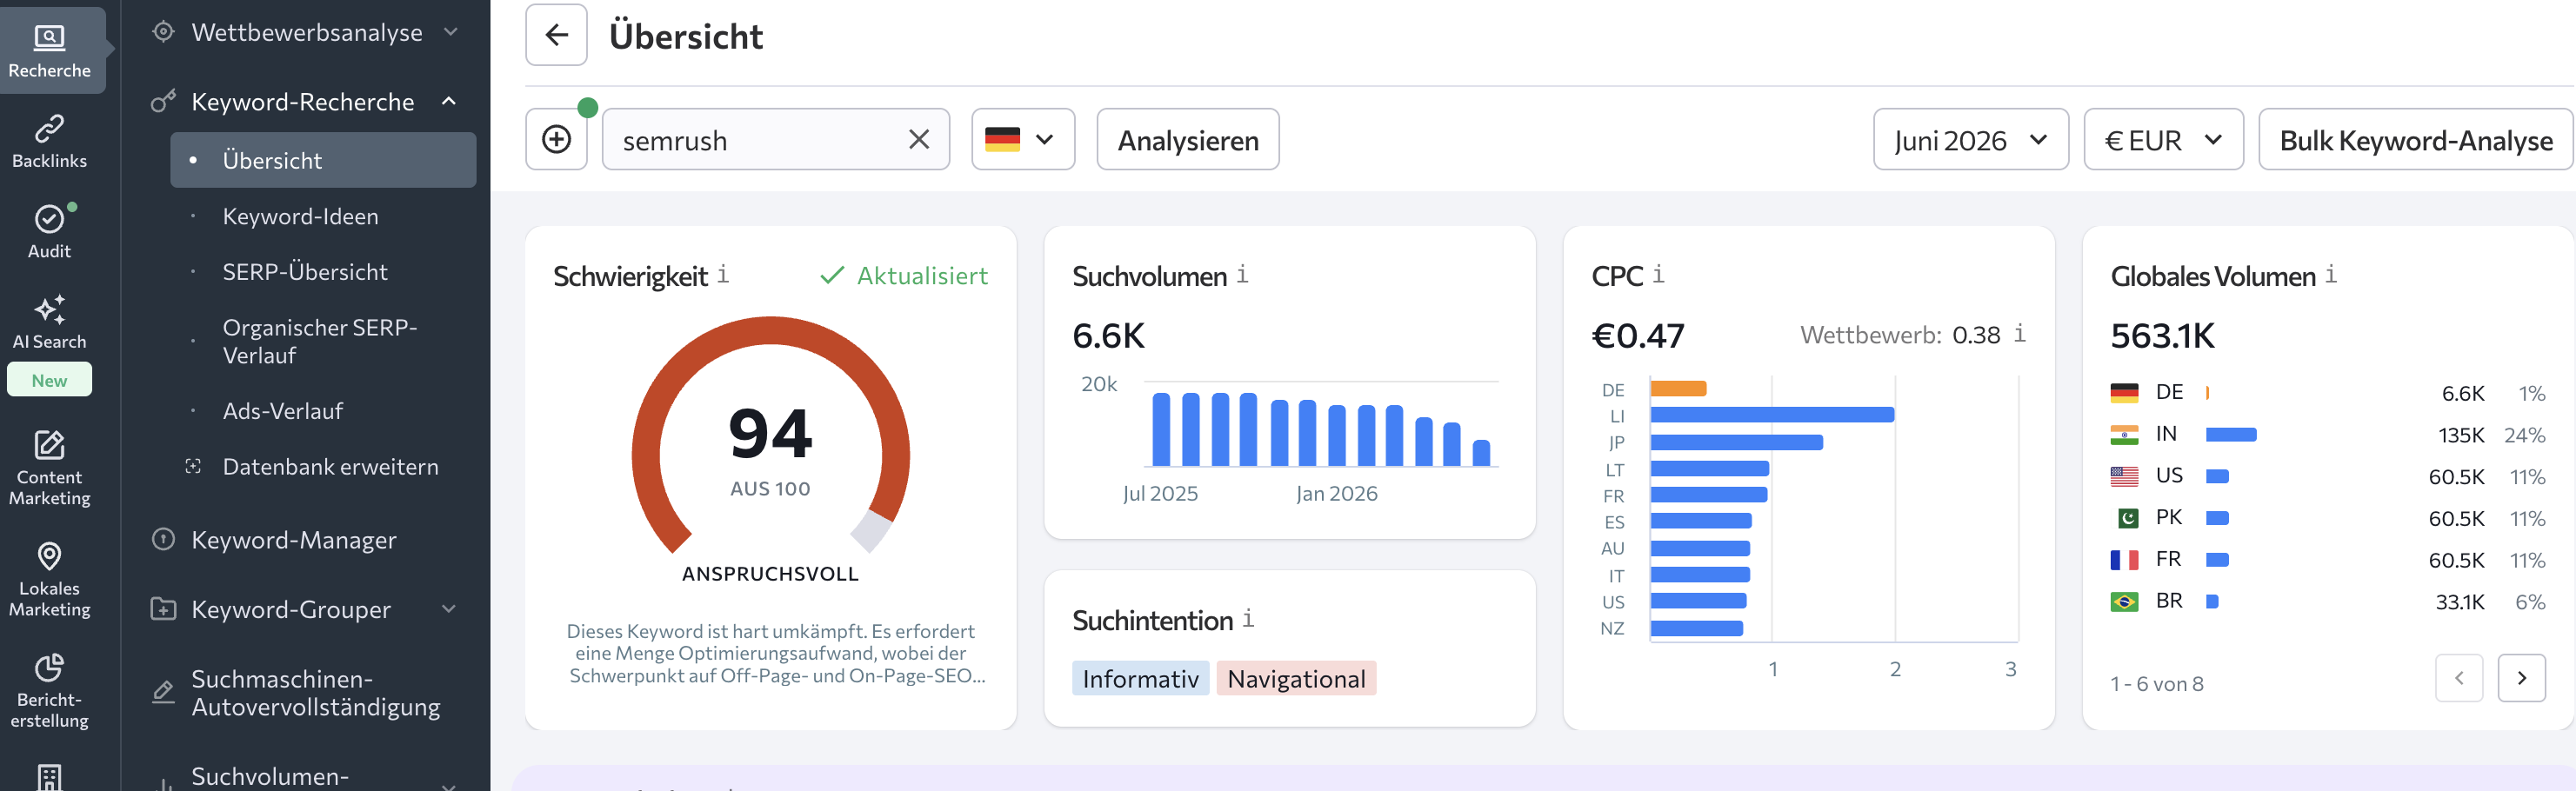The height and width of the screenshot is (791, 2576).
Task: Click the info icon next to Suchintention
Action: 1248,618
